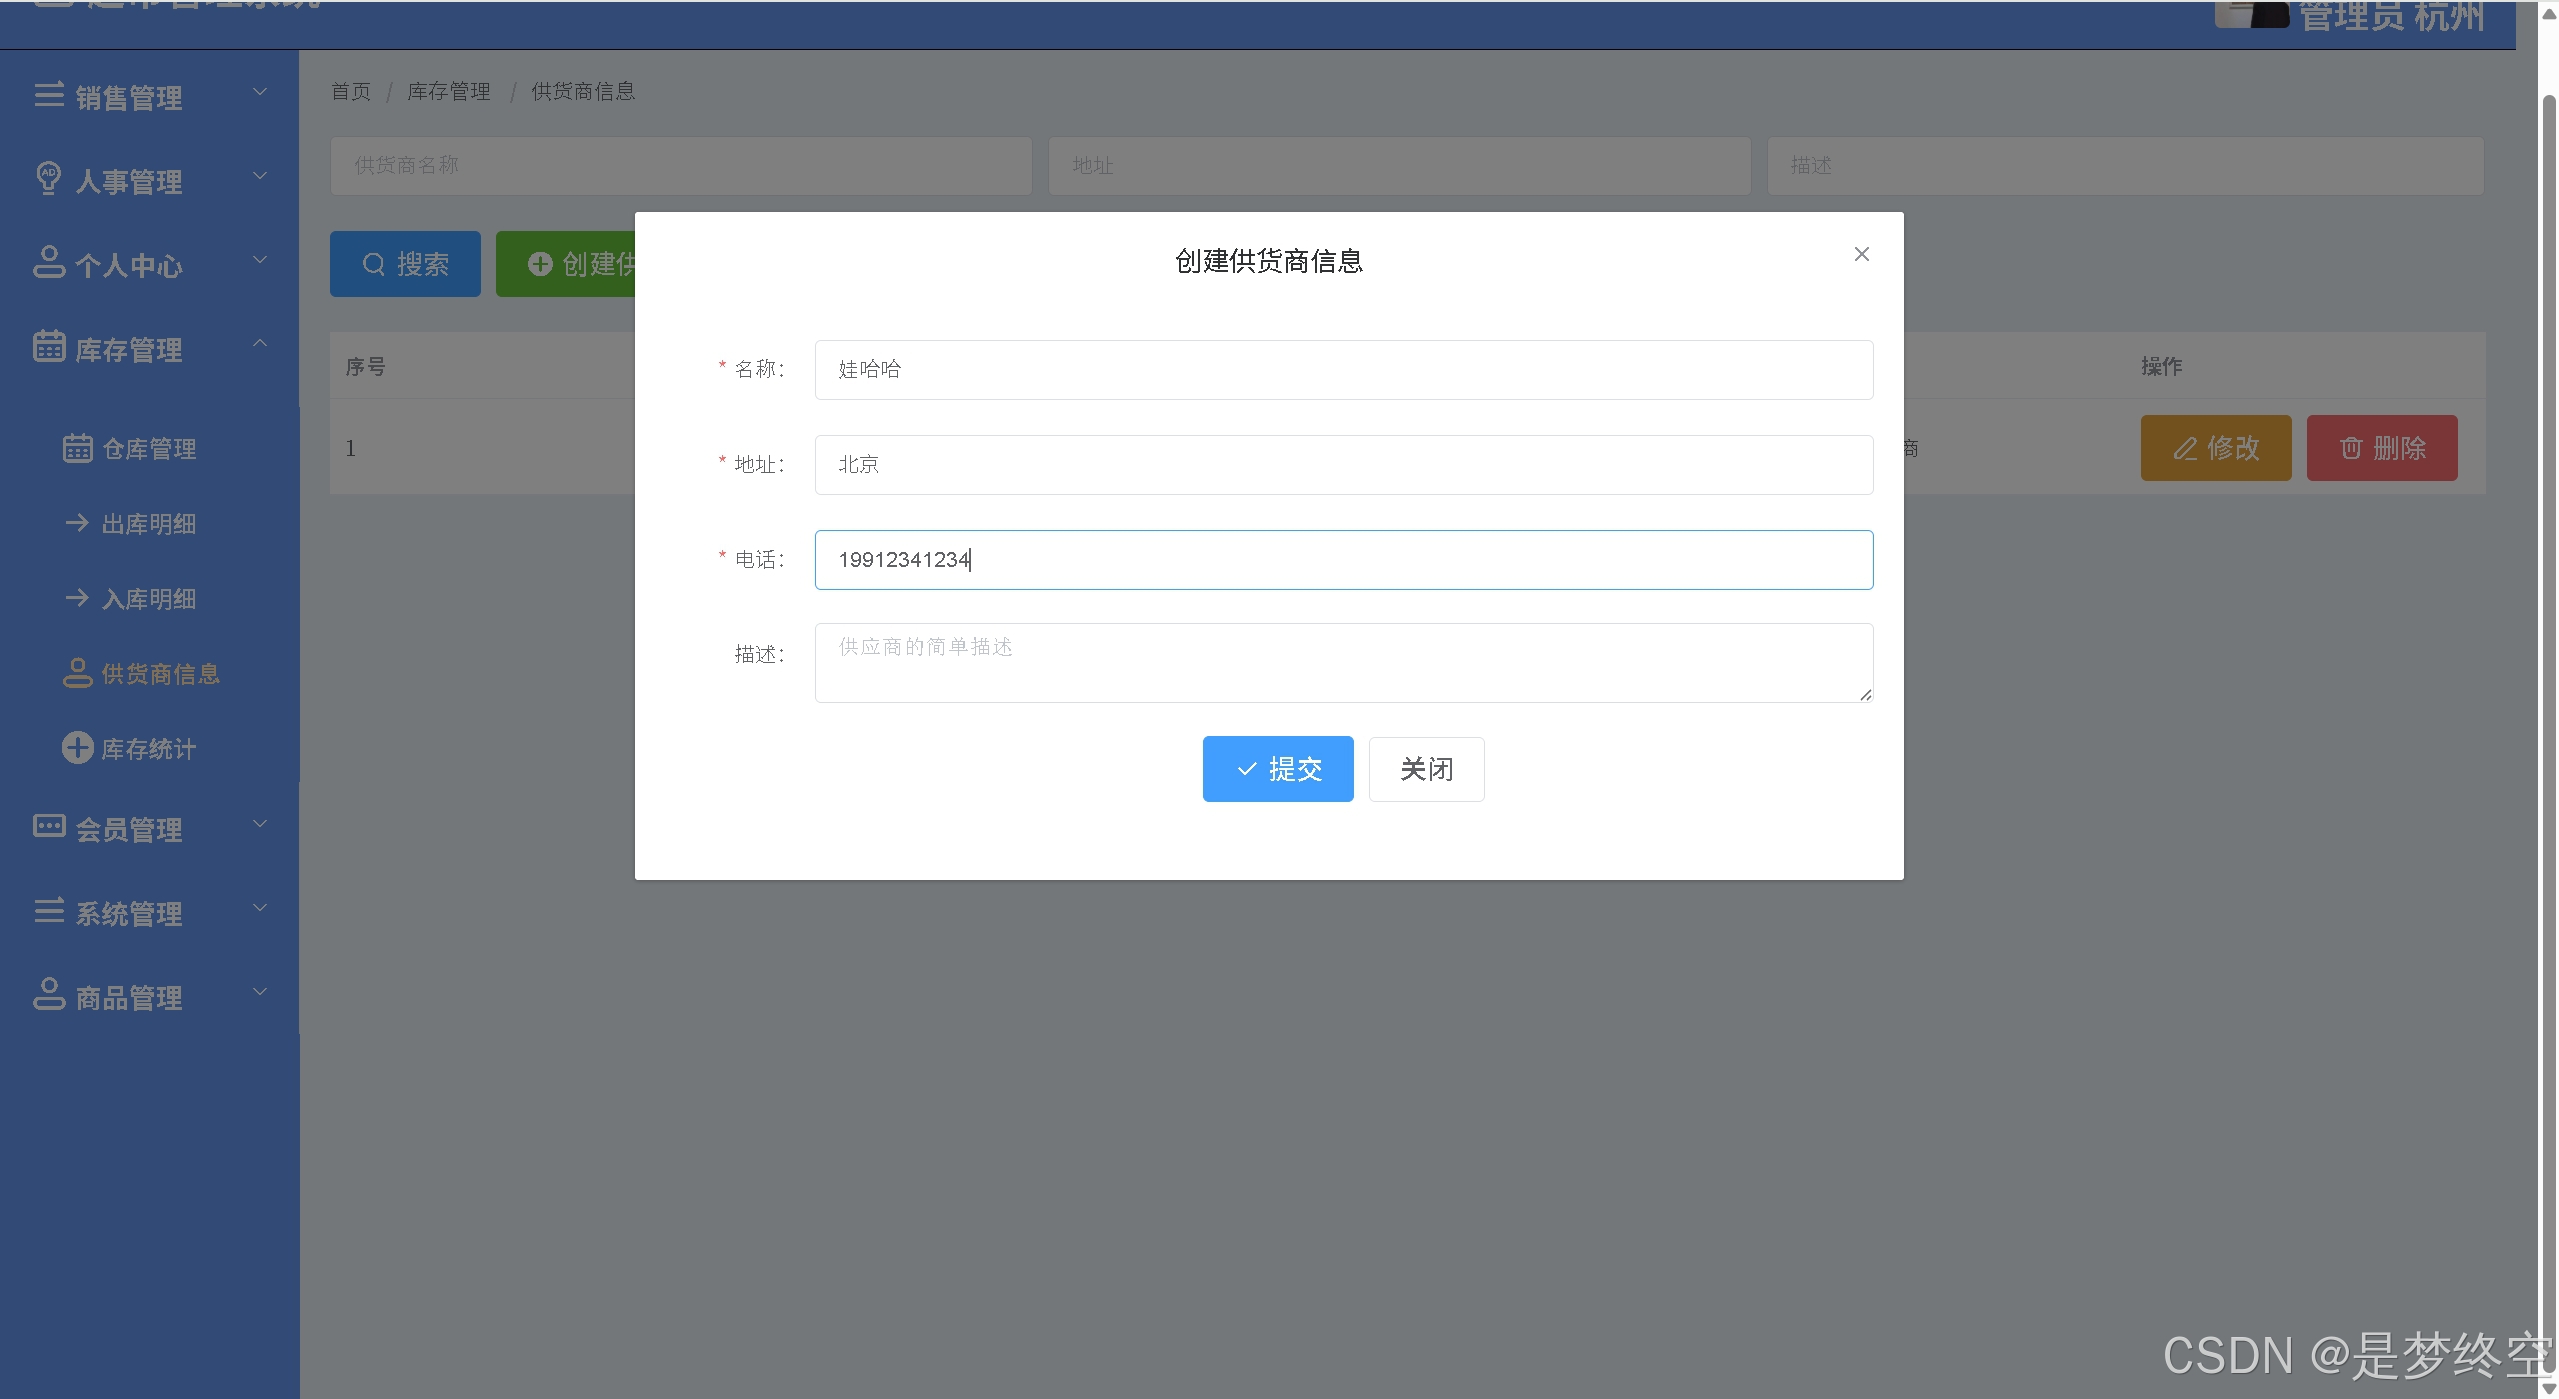
Task: Click the 库存管理 calendar icon
Action: coord(49,346)
